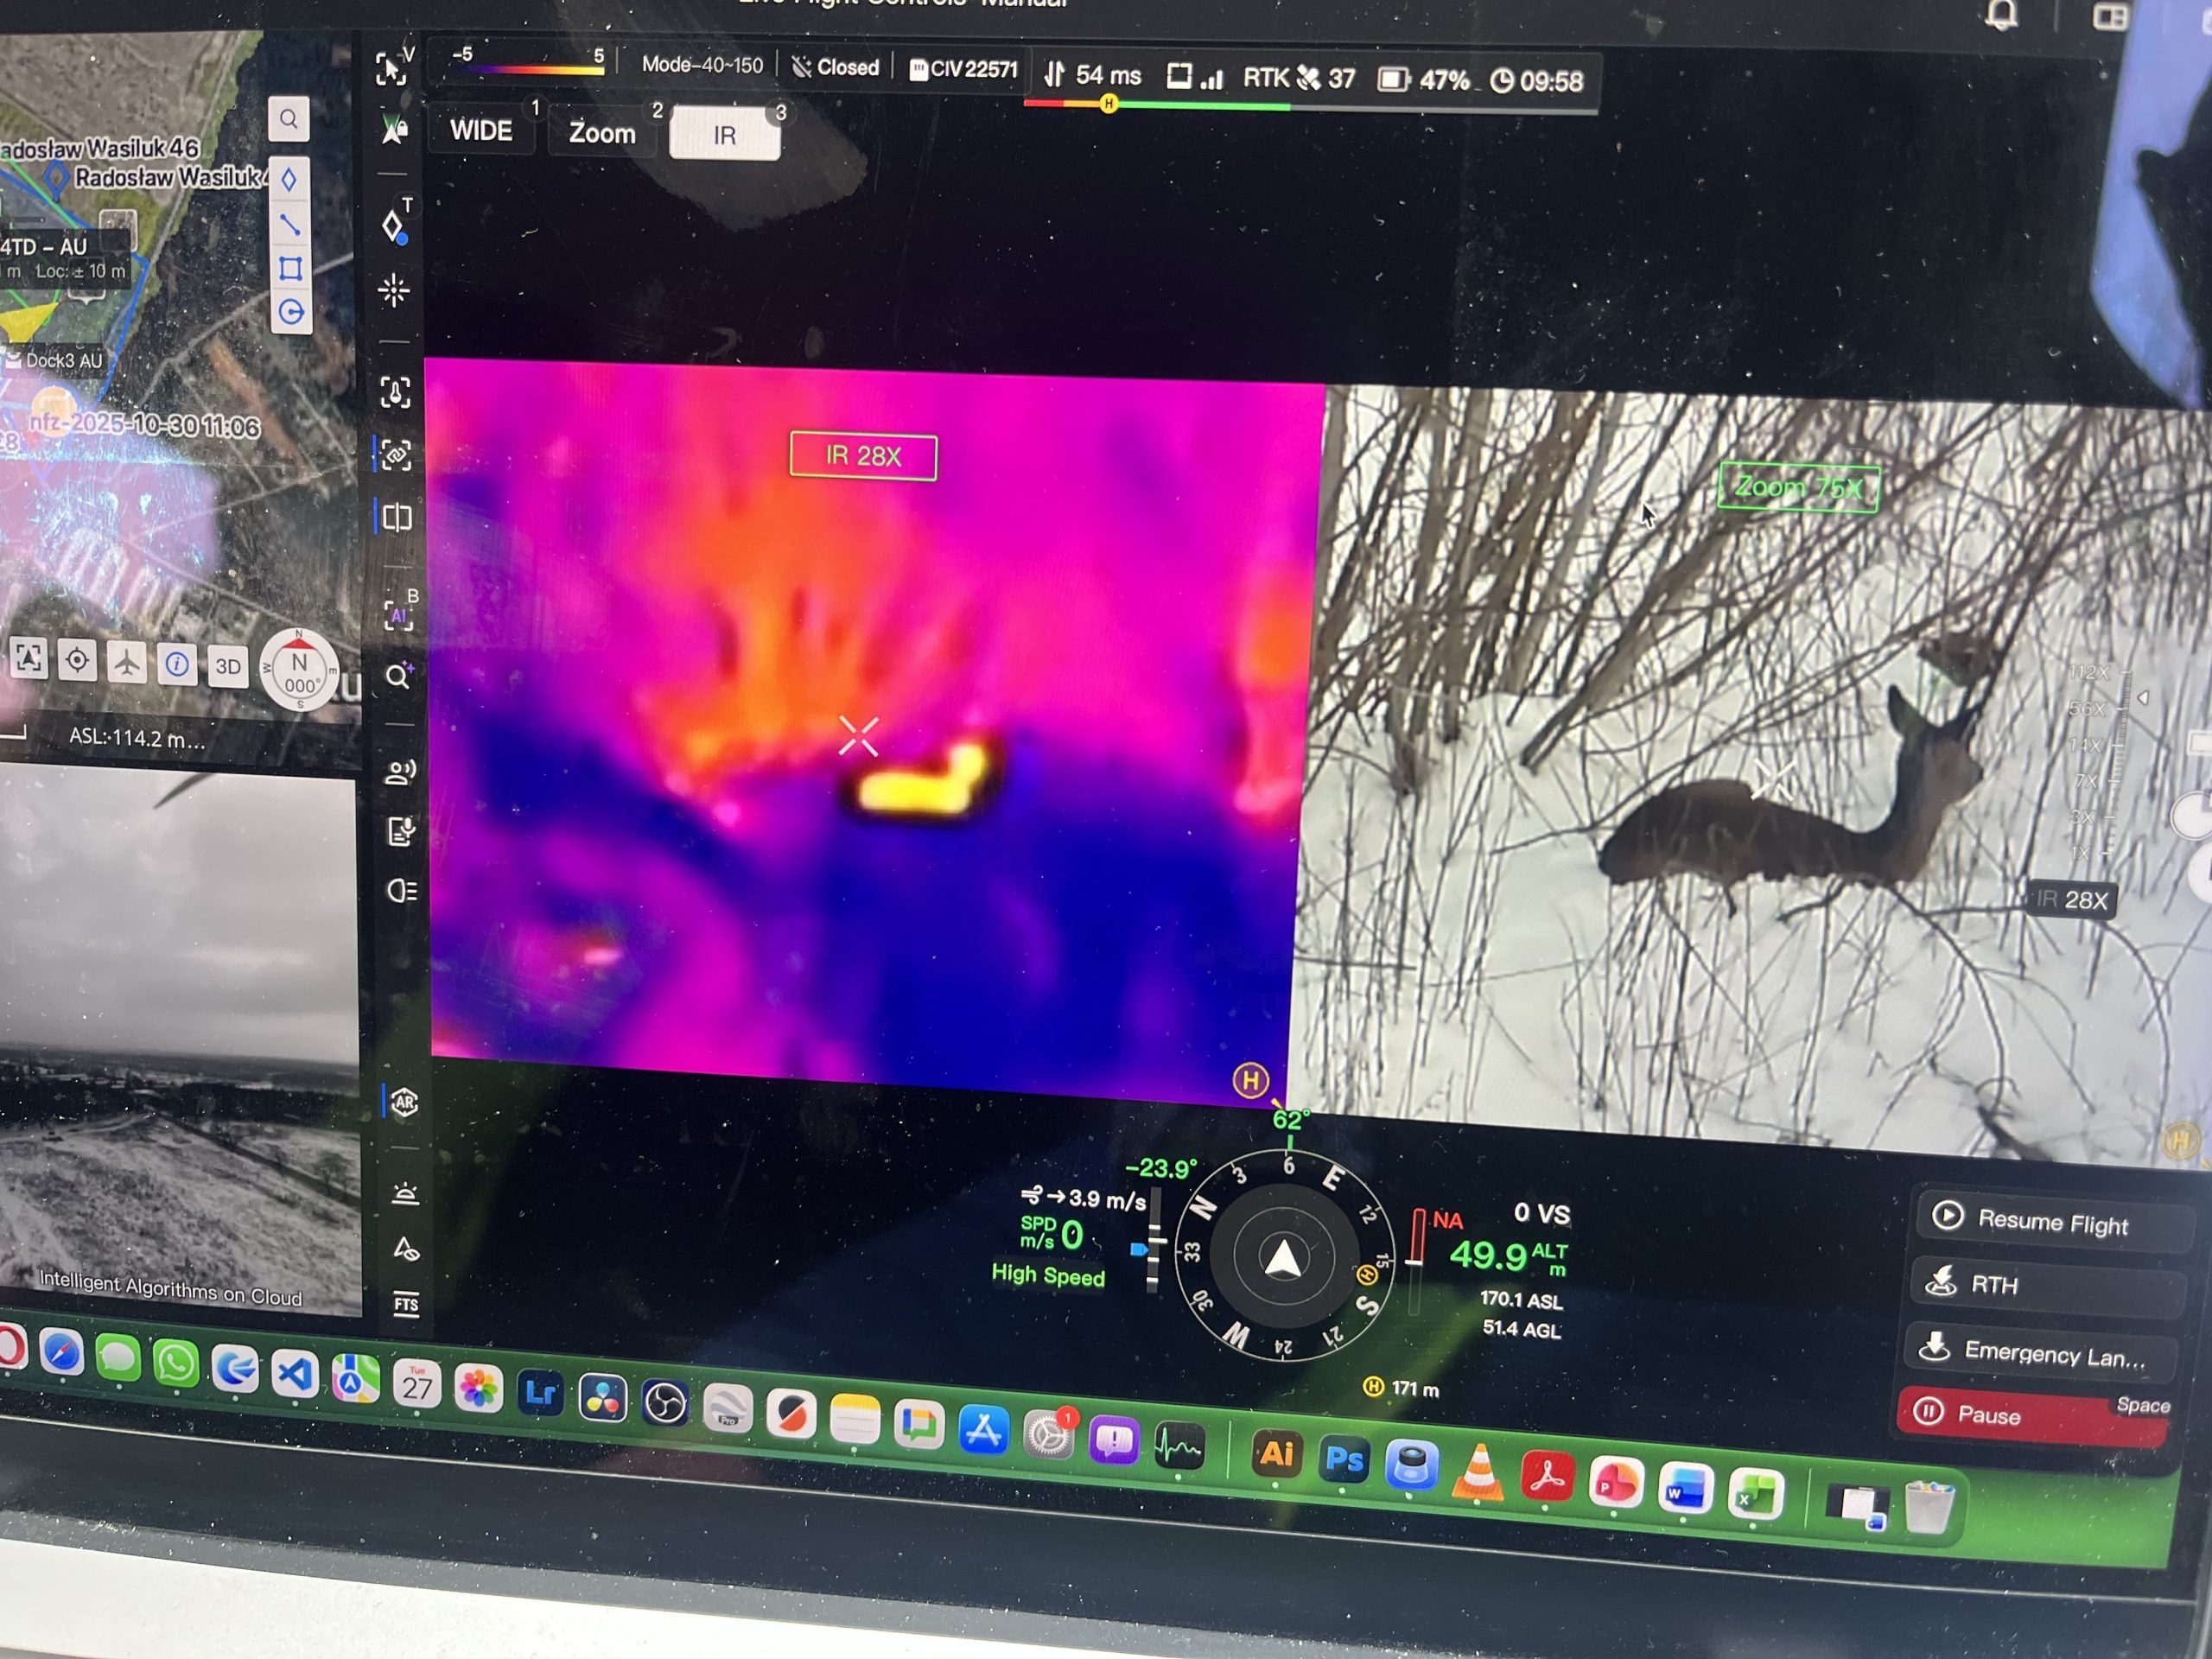Toggle the AR overlay icon

point(404,1102)
